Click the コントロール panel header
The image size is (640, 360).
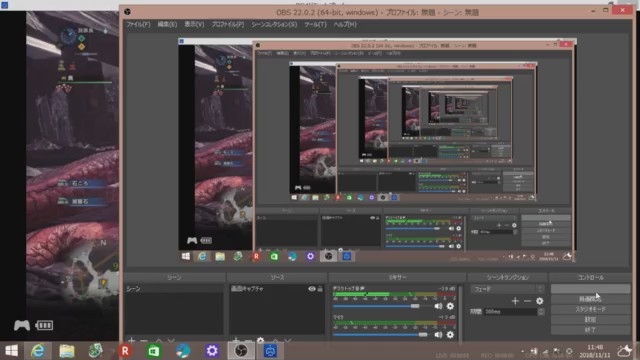click(x=591, y=278)
